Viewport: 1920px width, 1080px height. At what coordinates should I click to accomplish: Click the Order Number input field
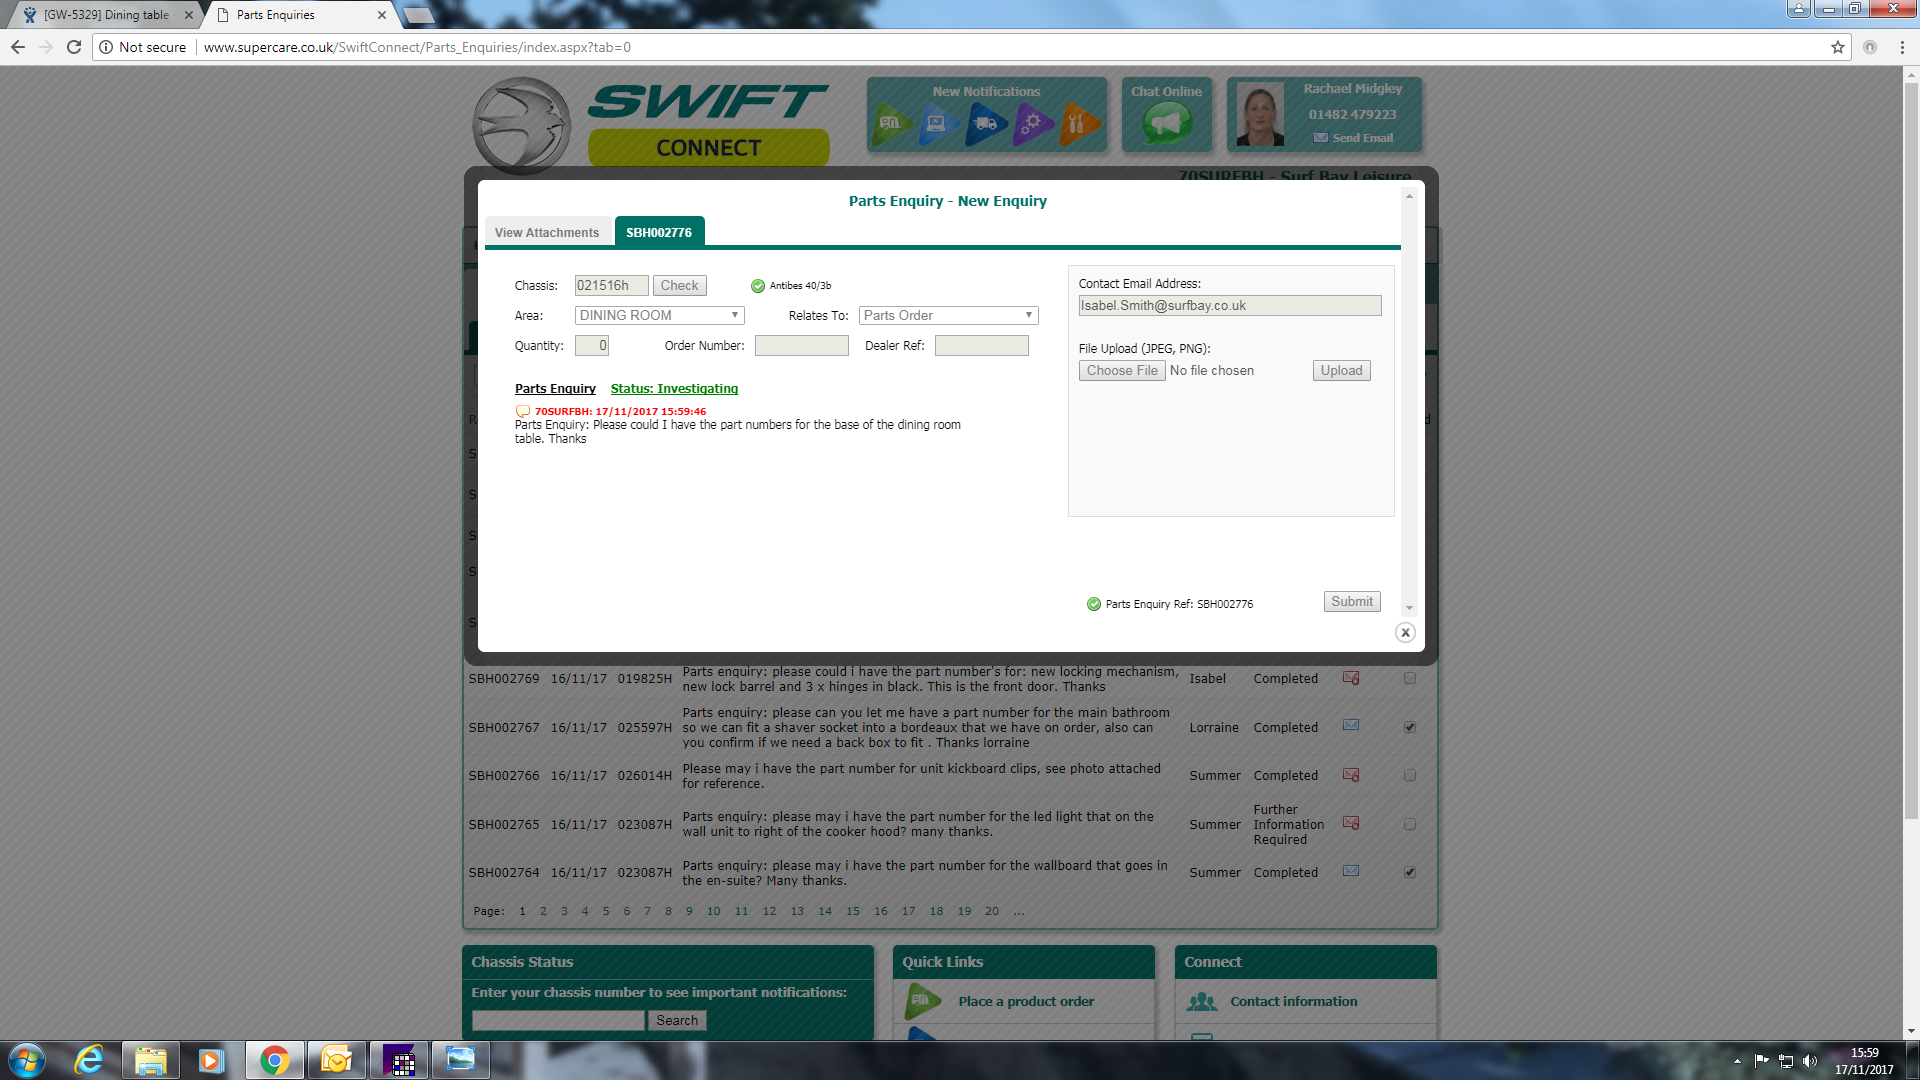pos(801,346)
